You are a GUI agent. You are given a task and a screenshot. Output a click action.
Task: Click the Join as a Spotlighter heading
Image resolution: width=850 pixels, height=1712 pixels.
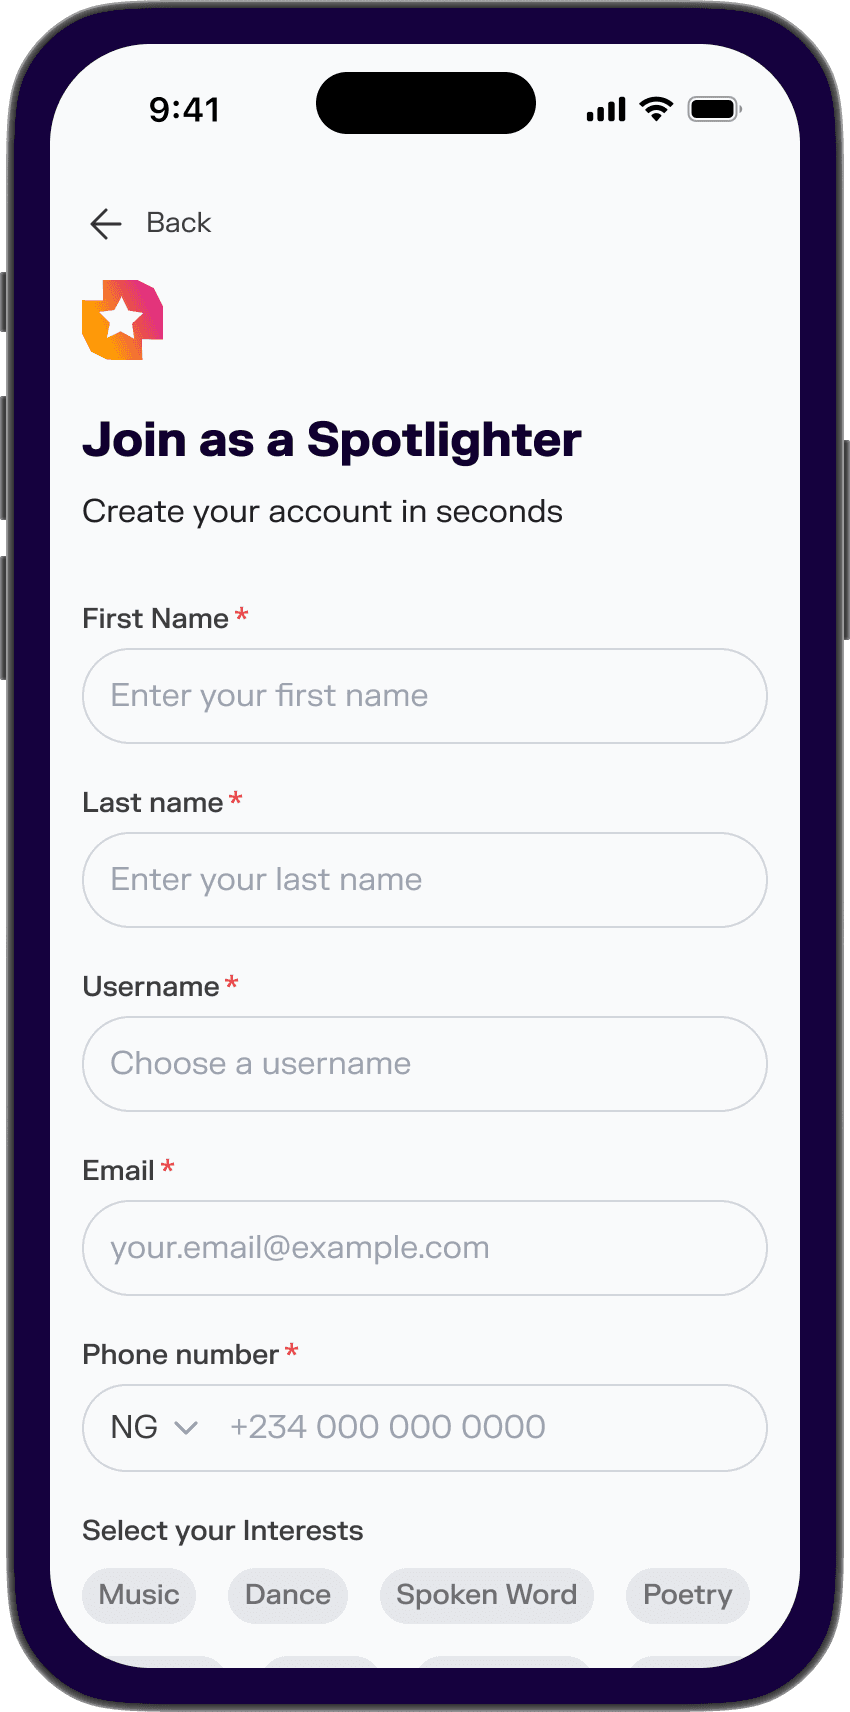(x=332, y=440)
